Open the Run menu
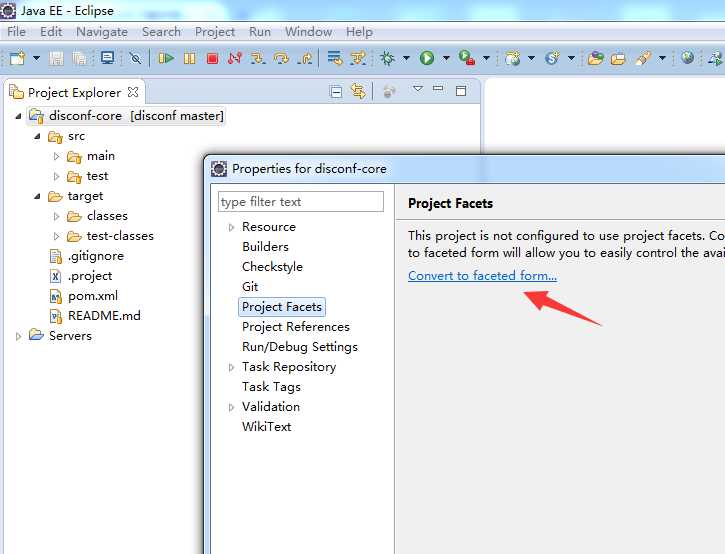Viewport: 725px width, 554px height. (x=260, y=32)
